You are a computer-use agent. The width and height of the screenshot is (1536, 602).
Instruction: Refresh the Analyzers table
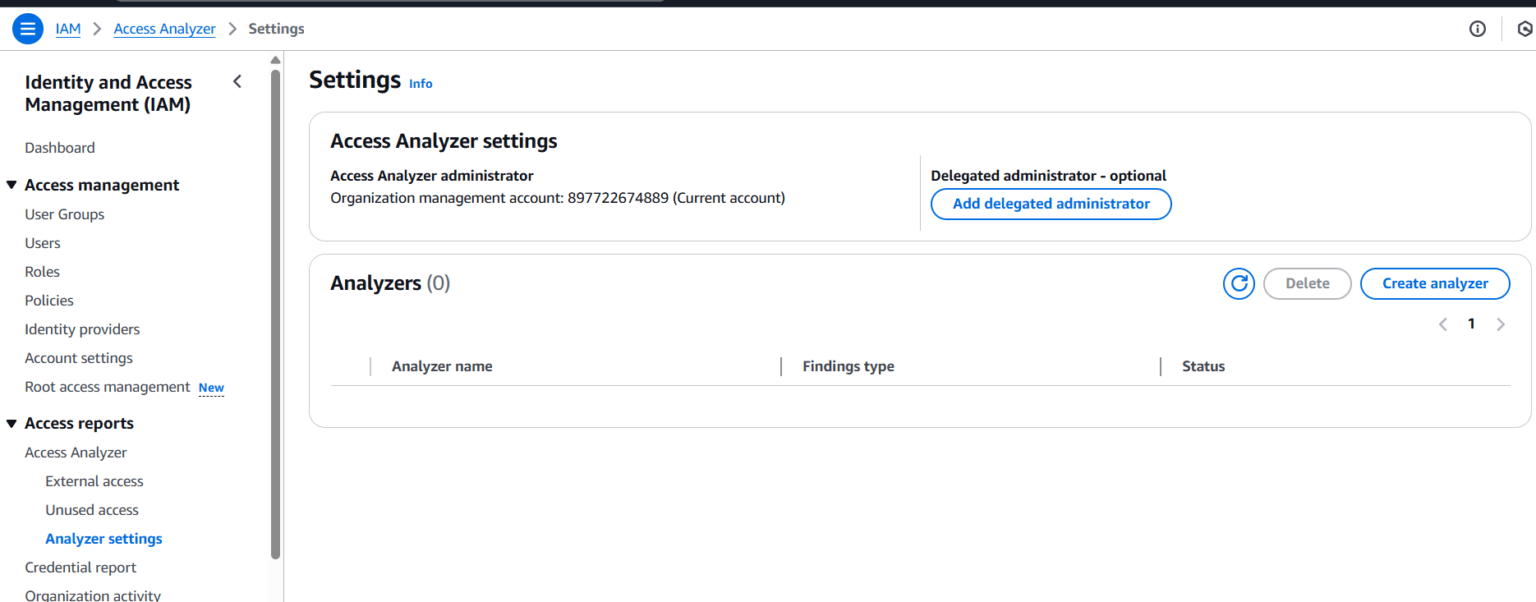[1238, 283]
